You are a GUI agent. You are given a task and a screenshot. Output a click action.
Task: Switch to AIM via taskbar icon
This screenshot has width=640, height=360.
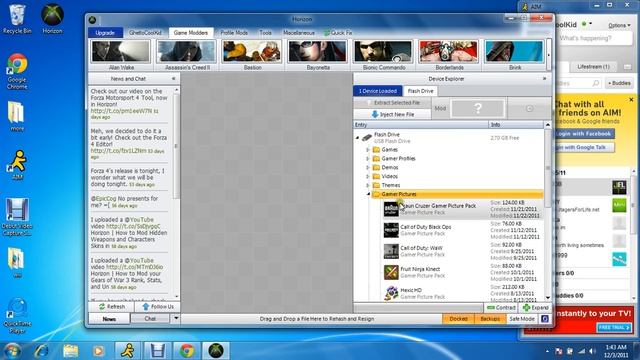tap(128, 351)
